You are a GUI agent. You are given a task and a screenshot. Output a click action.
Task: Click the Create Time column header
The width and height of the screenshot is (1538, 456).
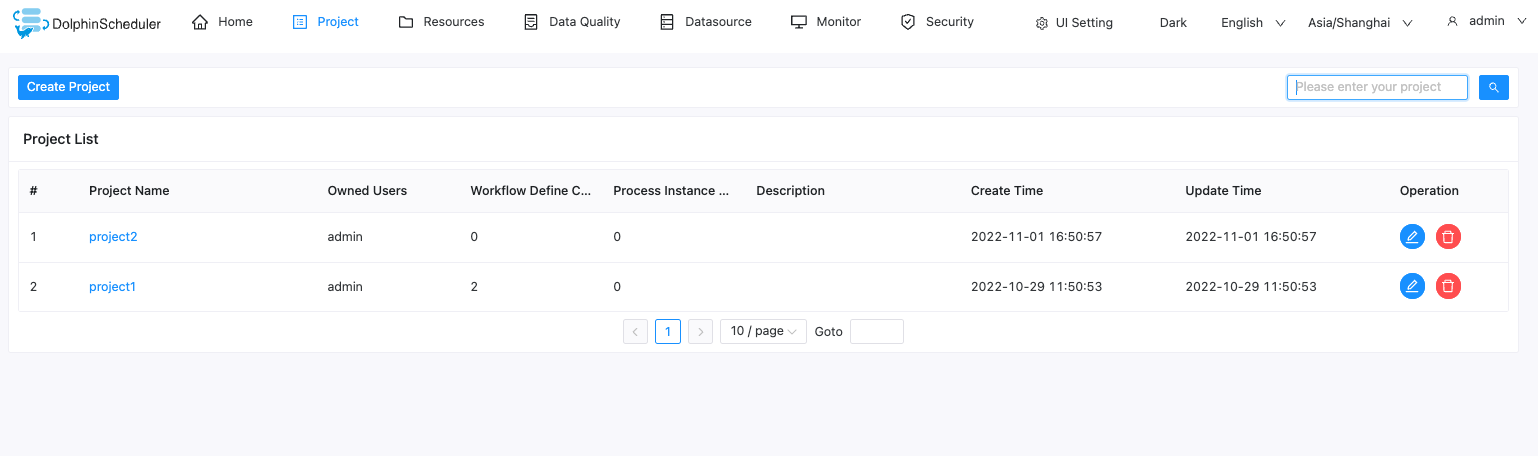(x=1007, y=191)
